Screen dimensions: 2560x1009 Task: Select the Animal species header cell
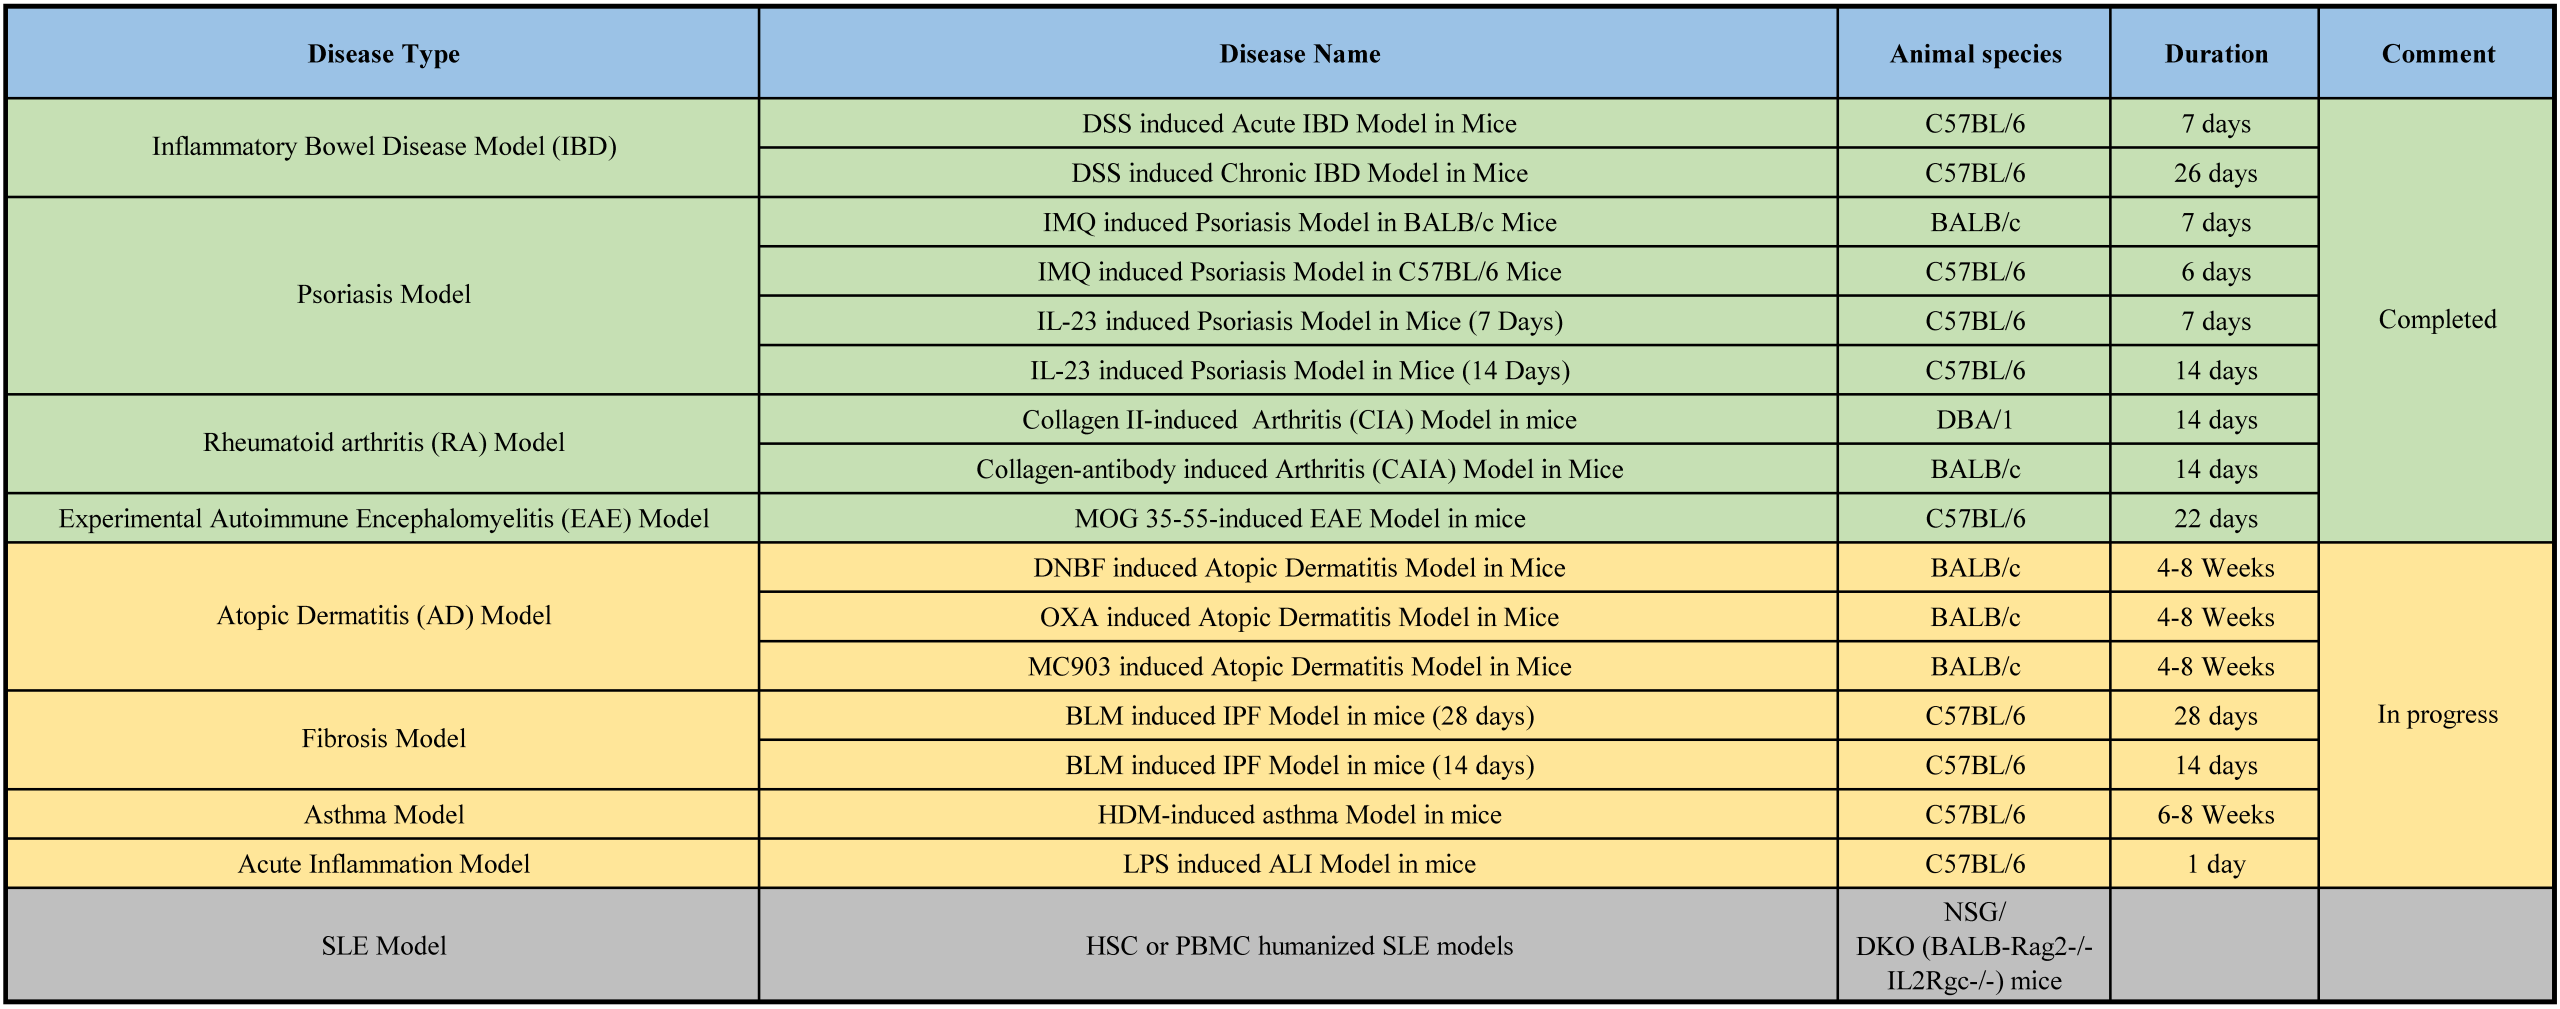(1974, 54)
